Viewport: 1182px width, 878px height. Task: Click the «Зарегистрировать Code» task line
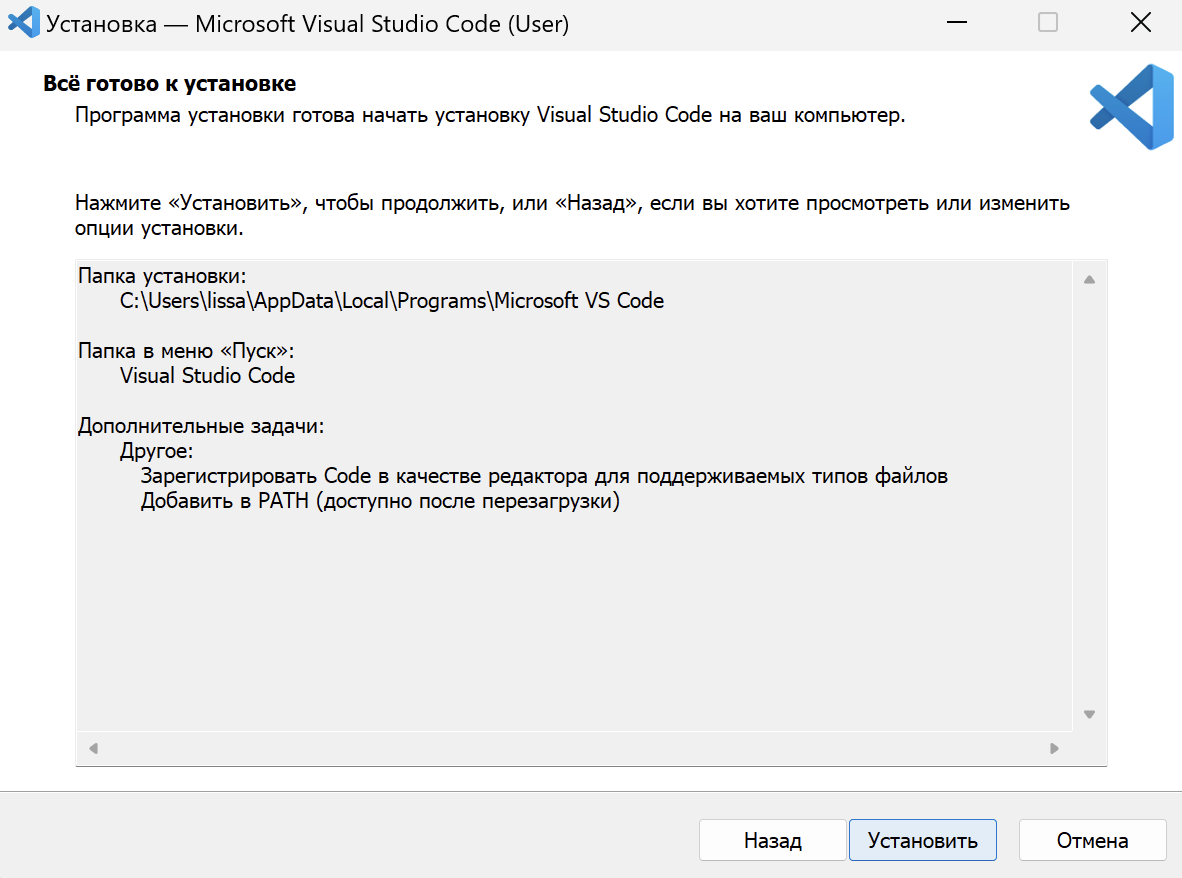pos(544,476)
